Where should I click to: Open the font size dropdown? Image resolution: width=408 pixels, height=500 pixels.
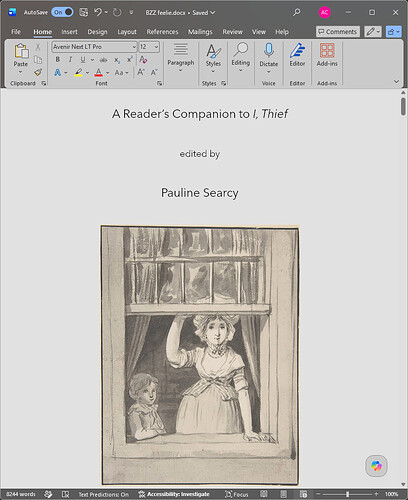point(156,47)
